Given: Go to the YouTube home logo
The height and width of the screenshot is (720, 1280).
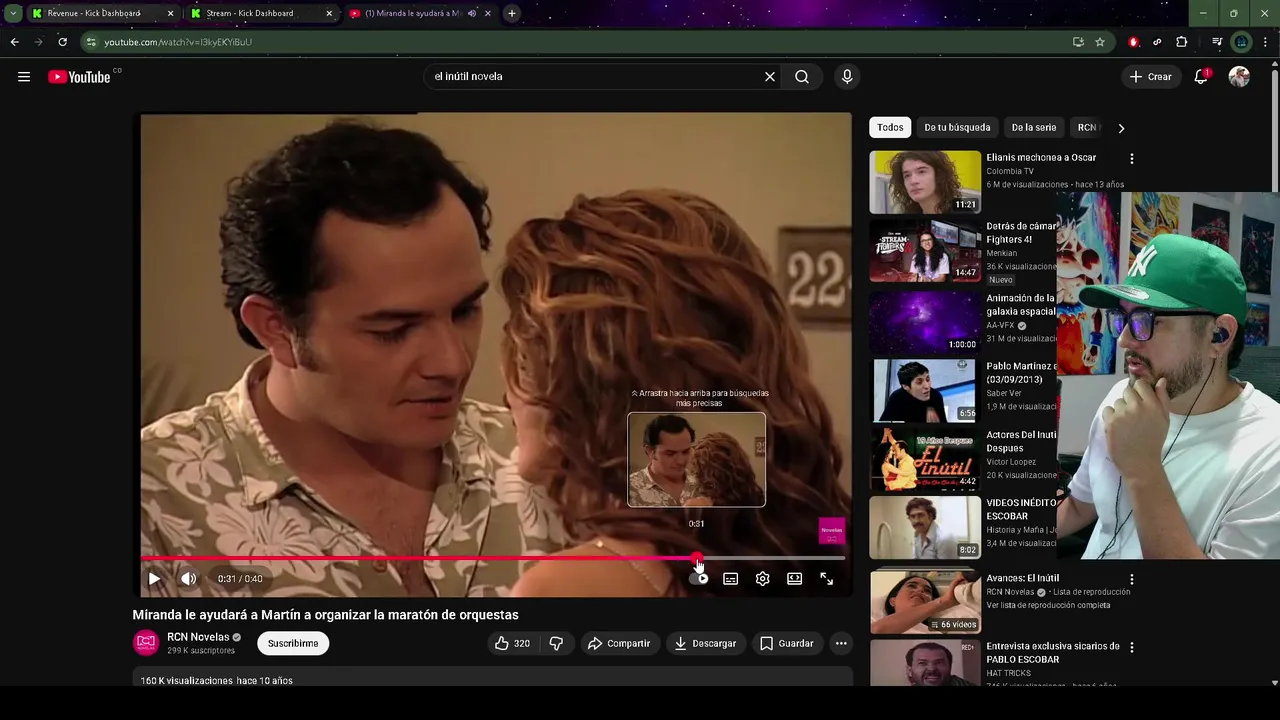Looking at the screenshot, I should (x=79, y=77).
